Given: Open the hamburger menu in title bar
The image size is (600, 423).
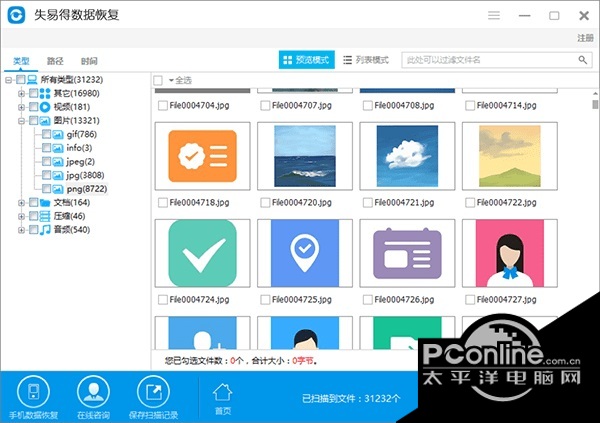Looking at the screenshot, I should coord(494,15).
